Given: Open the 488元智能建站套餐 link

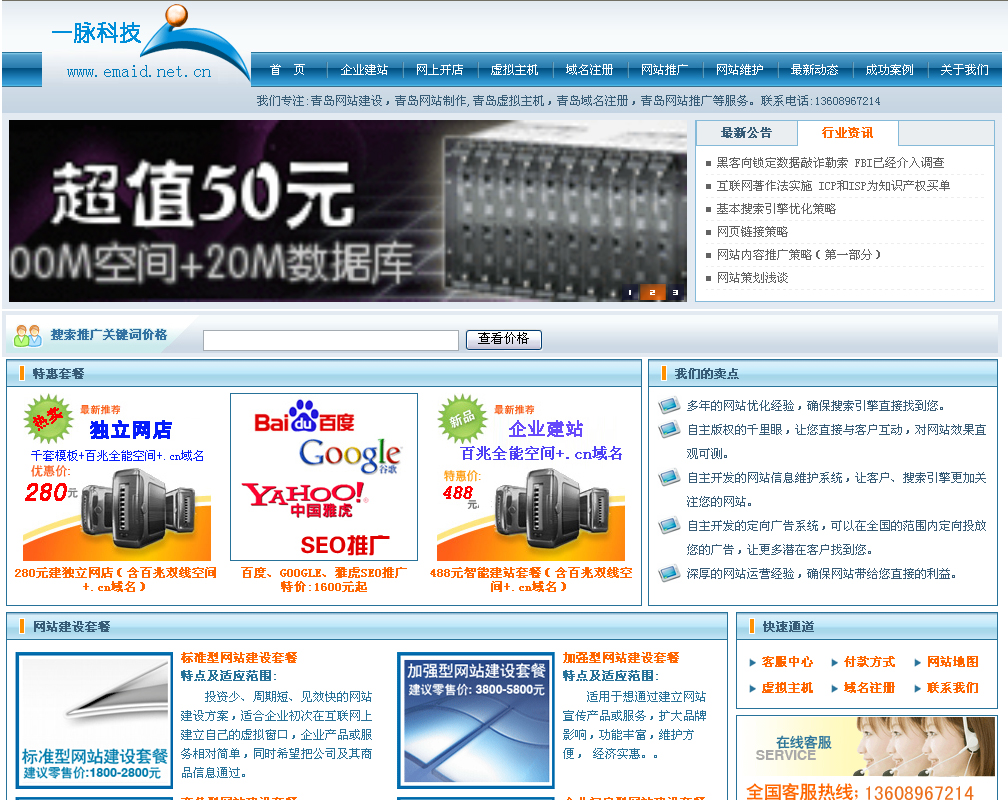Looking at the screenshot, I should point(530,579).
